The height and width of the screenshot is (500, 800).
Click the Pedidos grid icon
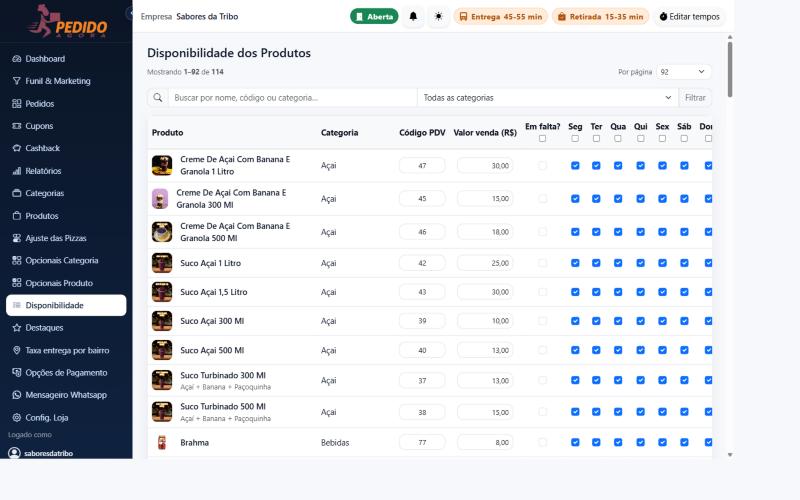(x=16, y=104)
